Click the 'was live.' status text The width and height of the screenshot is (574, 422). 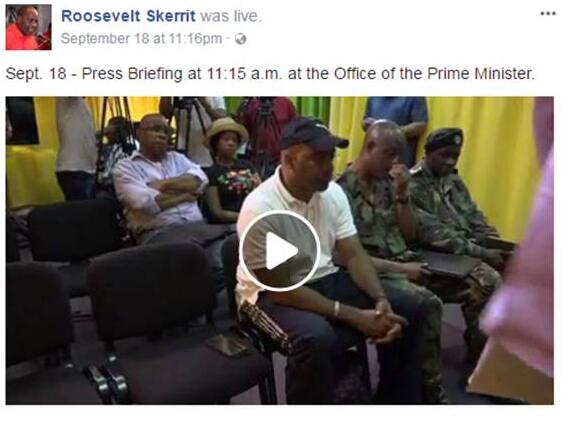click(x=231, y=16)
